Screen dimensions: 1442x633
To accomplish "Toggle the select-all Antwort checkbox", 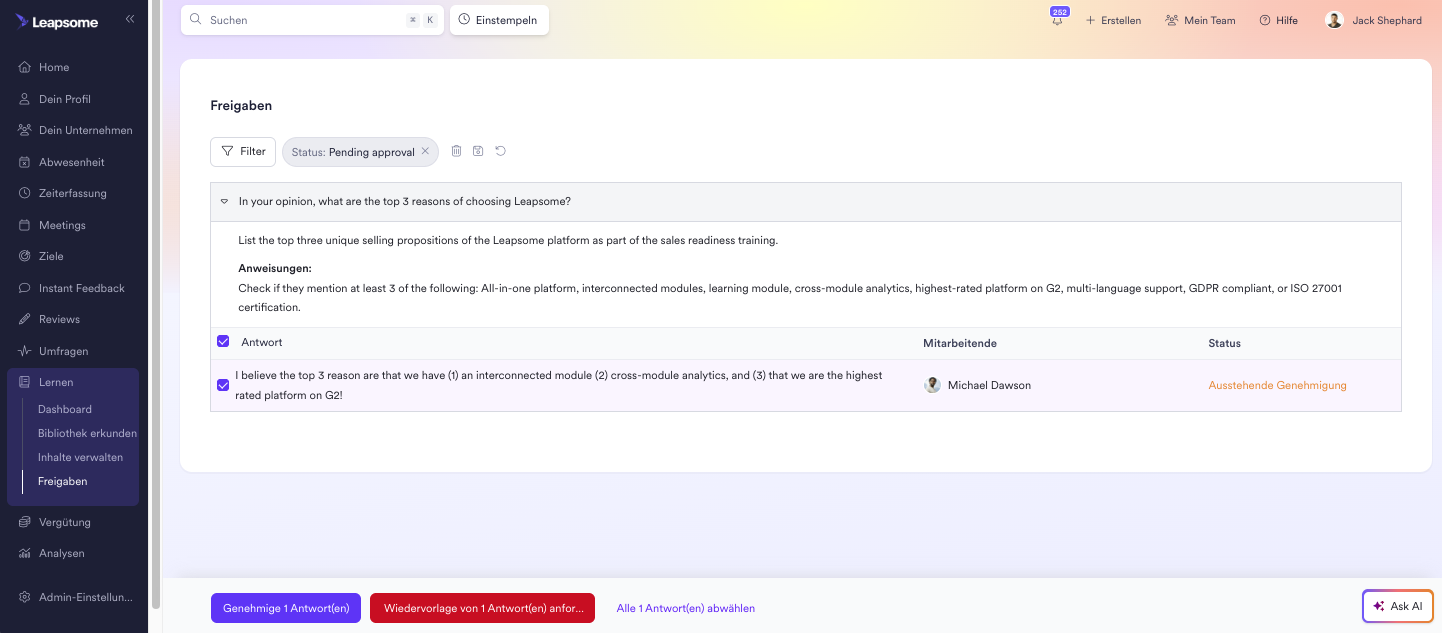I will click(223, 341).
